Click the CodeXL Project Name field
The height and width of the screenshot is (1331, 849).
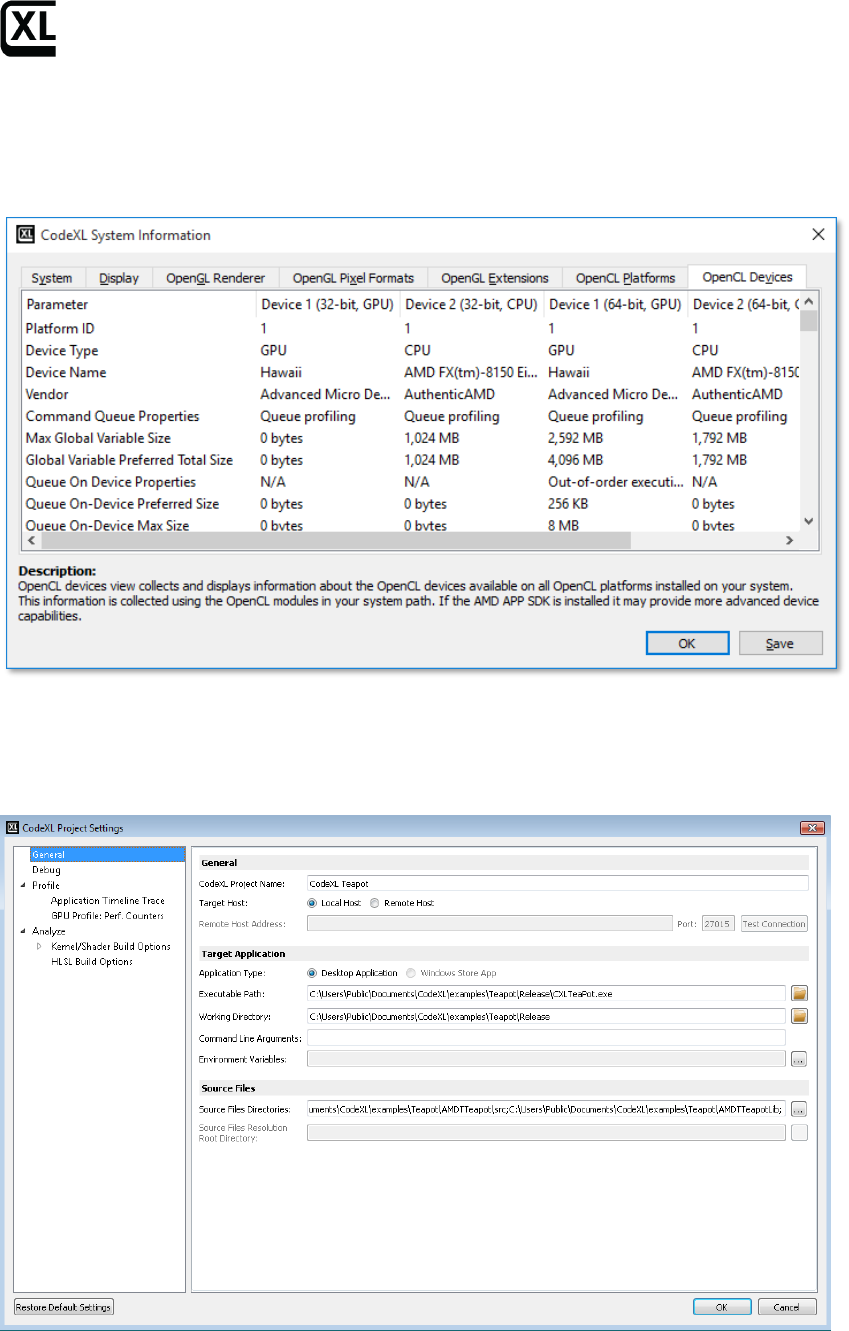coord(557,883)
